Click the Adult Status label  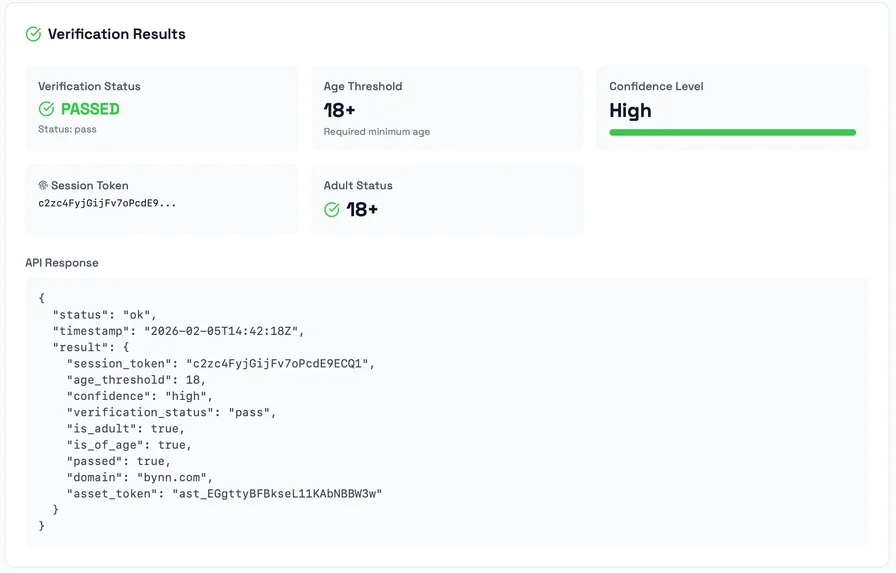(358, 185)
